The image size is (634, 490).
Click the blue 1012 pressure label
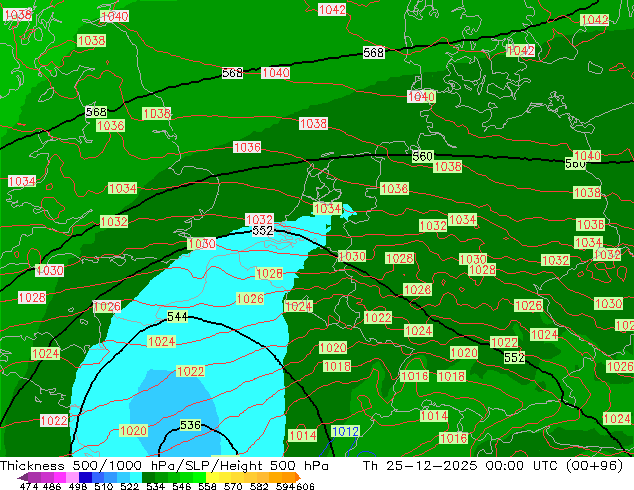point(345,431)
